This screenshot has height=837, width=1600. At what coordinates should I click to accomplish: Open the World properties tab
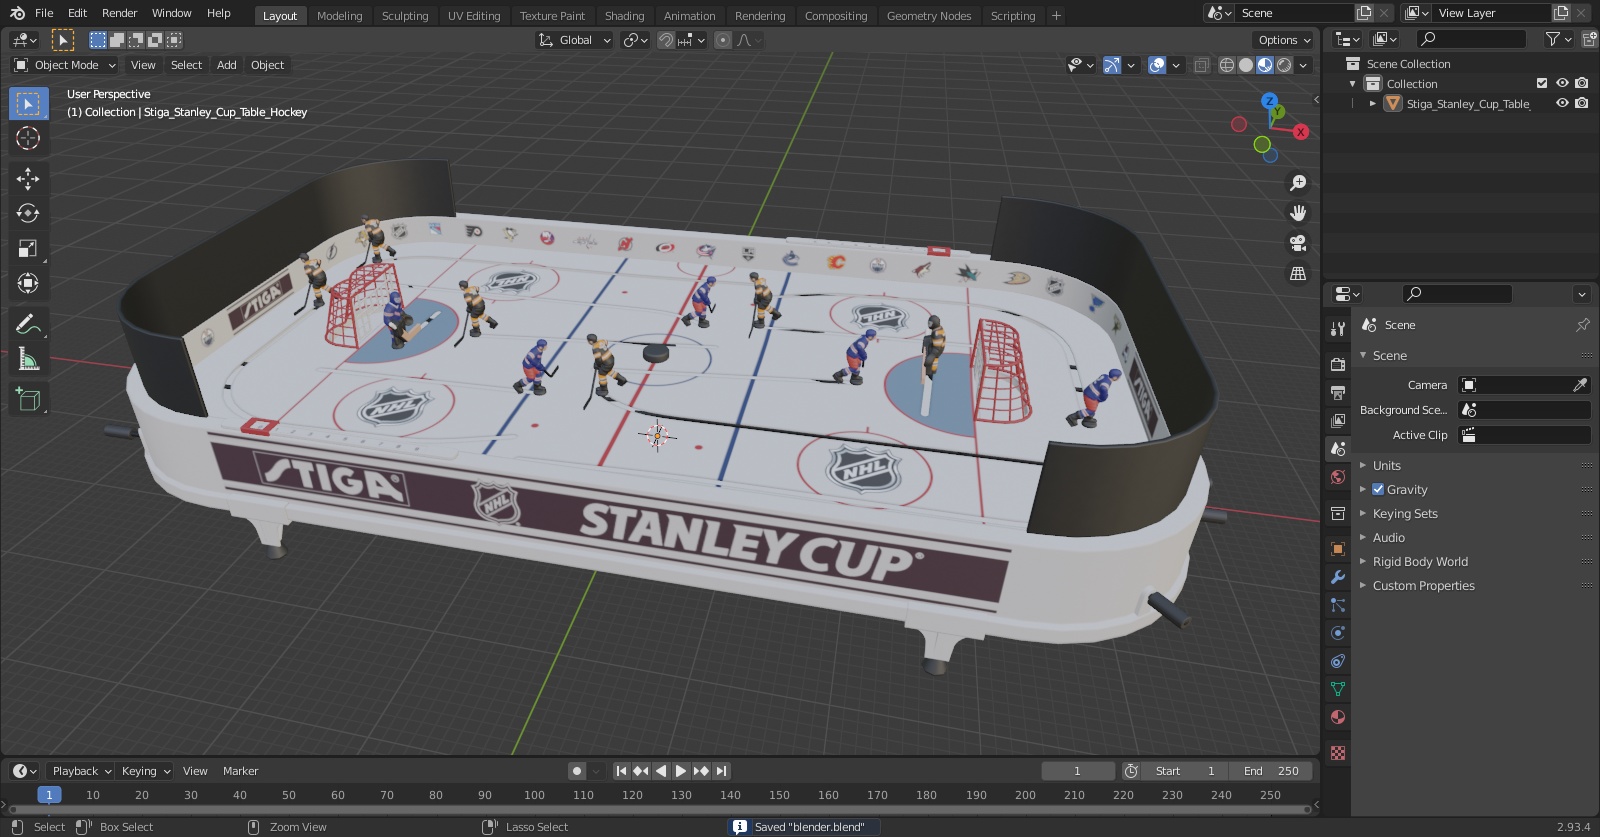coord(1338,477)
